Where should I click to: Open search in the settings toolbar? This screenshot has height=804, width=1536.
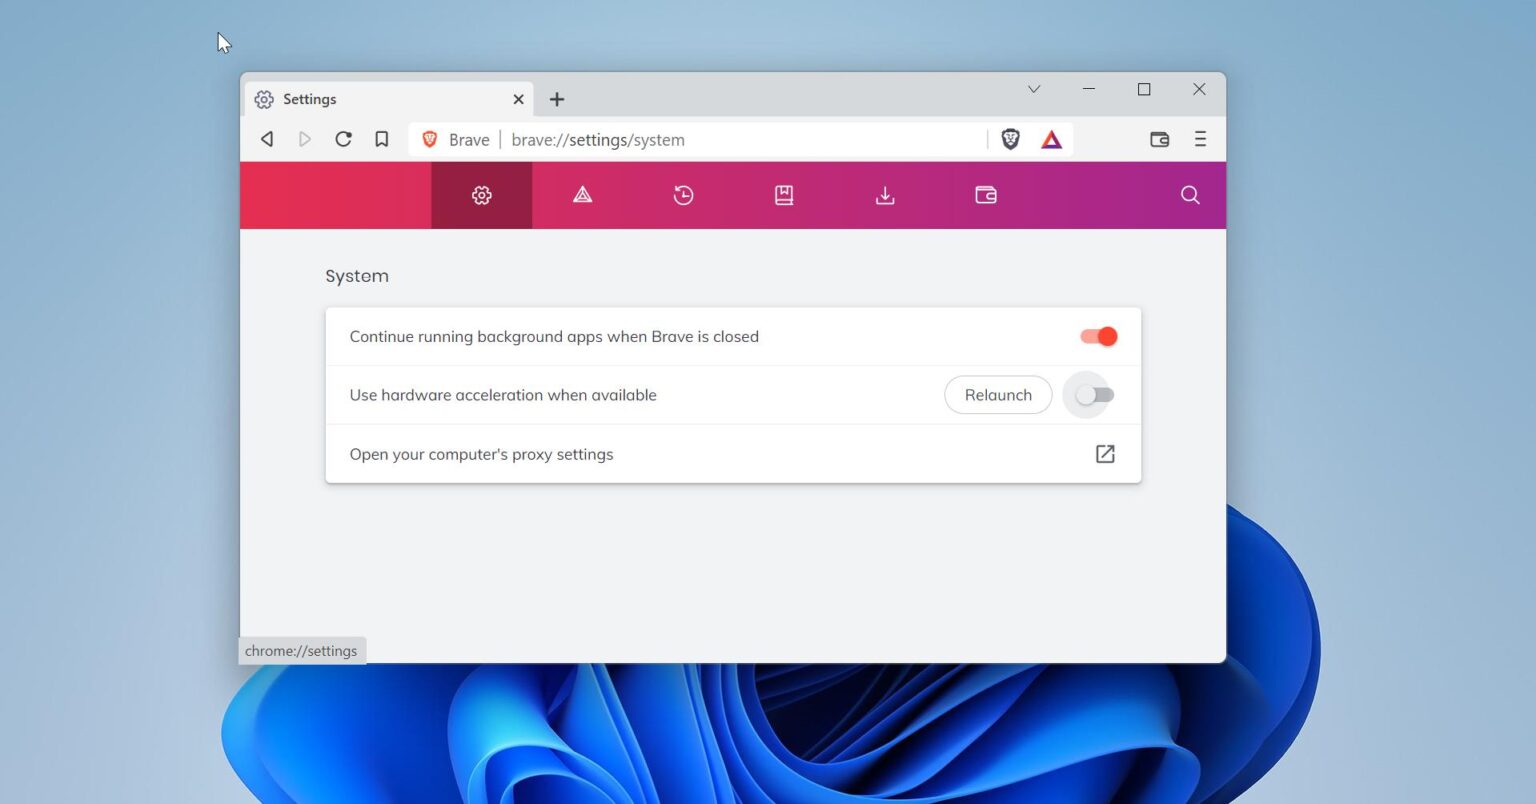tap(1189, 195)
